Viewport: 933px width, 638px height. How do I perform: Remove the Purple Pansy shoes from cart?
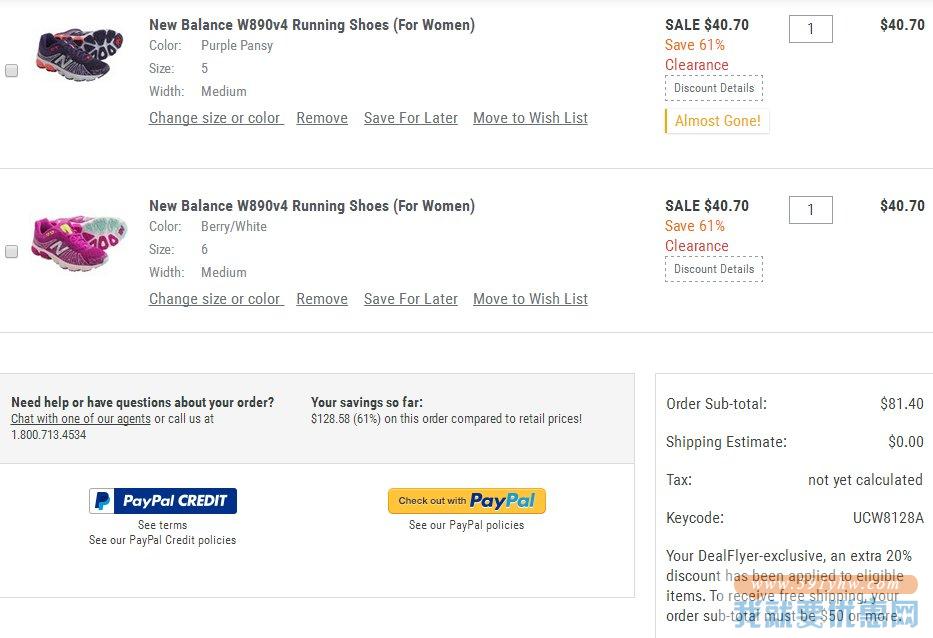pyautogui.click(x=322, y=118)
